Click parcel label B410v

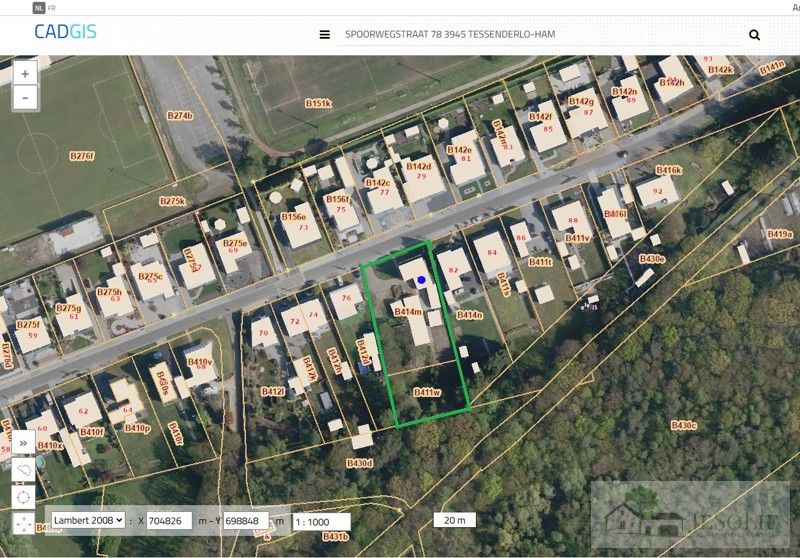coord(200,362)
